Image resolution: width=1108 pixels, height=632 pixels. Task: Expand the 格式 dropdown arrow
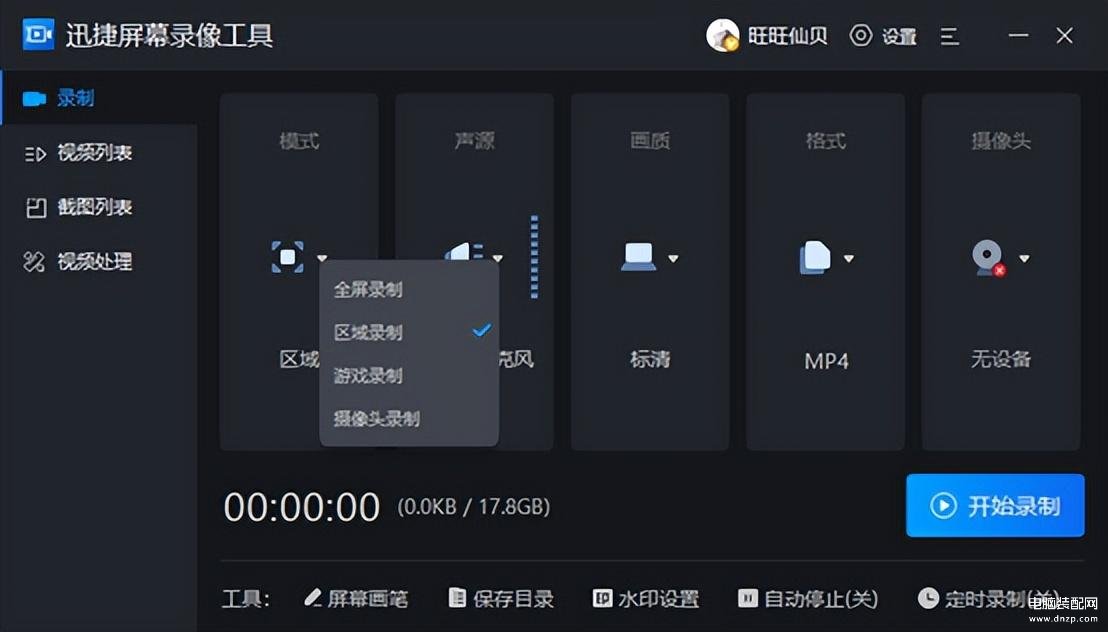[x=849, y=259]
